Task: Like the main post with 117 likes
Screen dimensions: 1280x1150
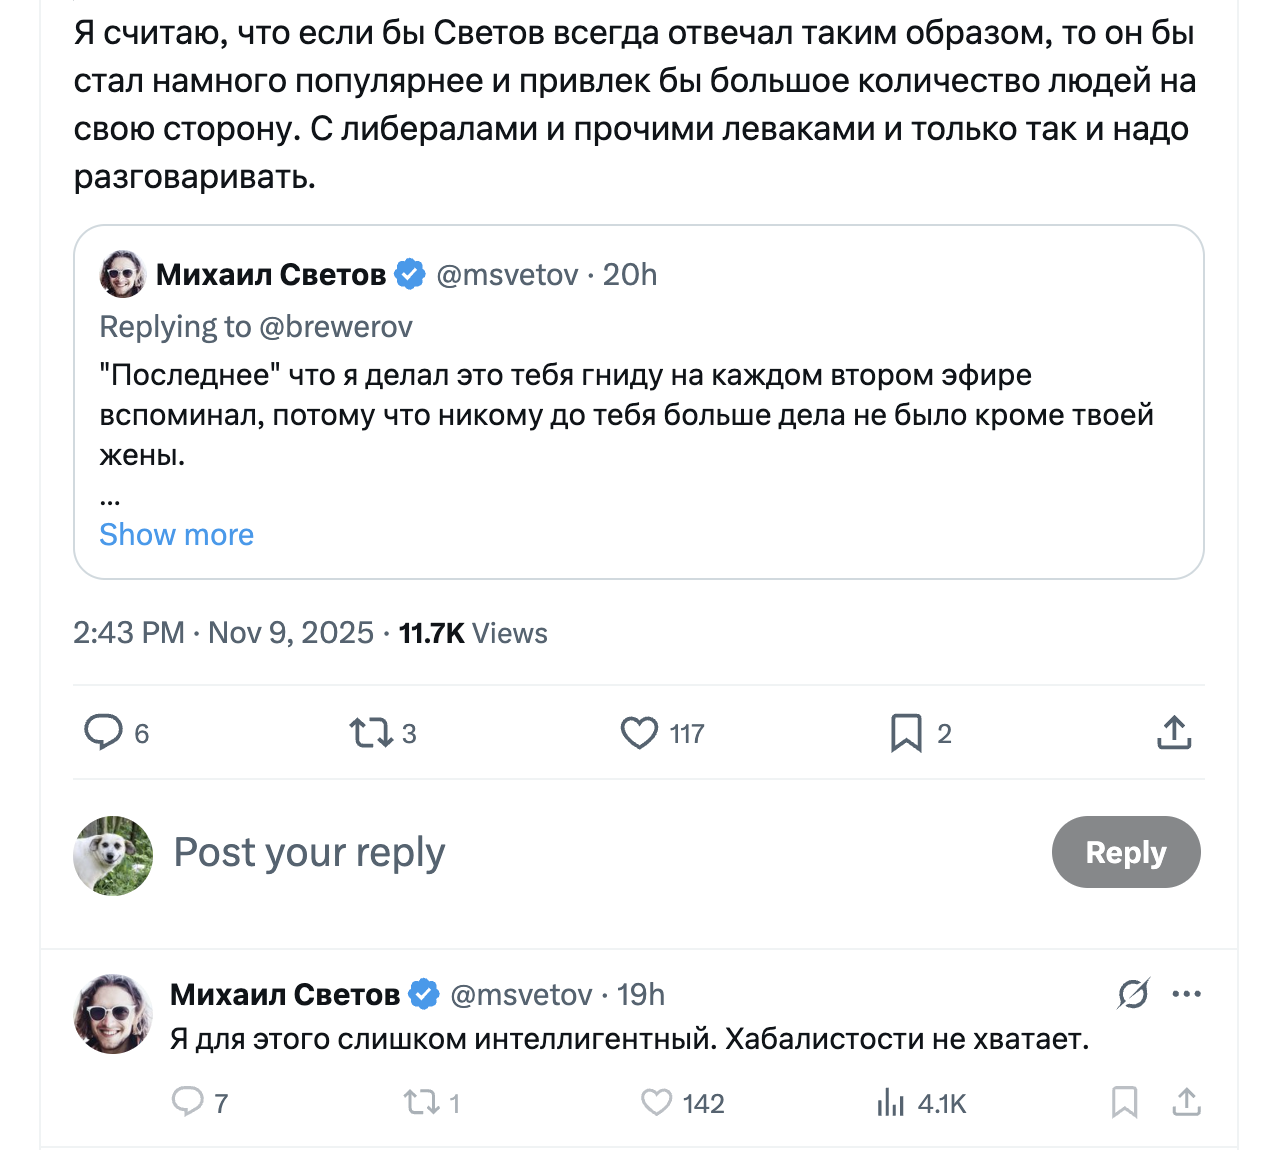Action: (639, 733)
